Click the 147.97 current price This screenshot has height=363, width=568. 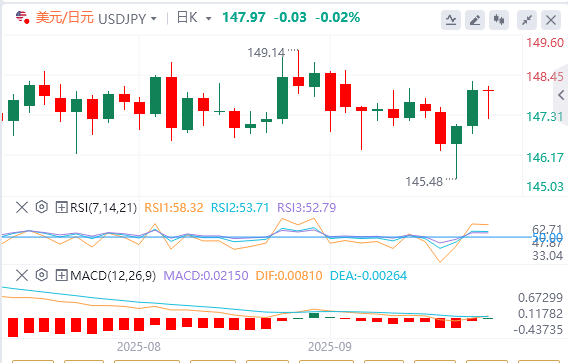[244, 17]
